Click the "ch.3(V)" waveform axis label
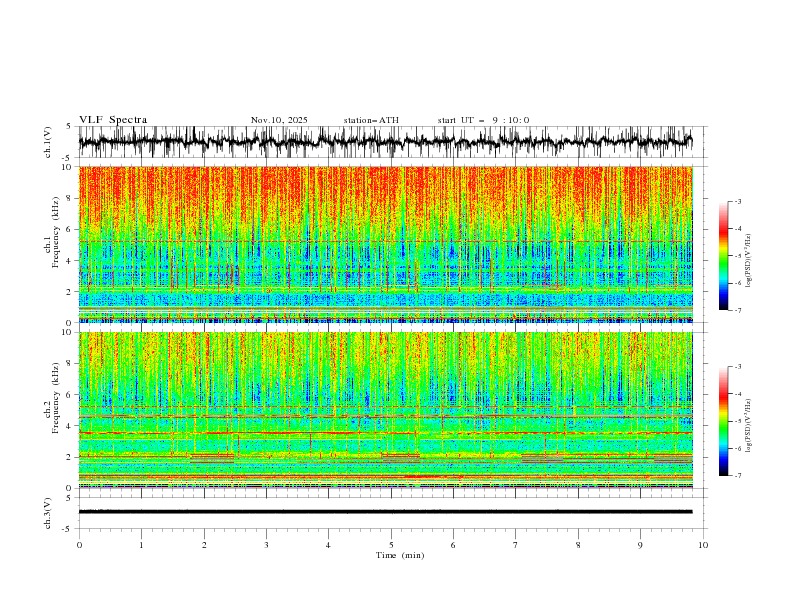 coord(48,513)
